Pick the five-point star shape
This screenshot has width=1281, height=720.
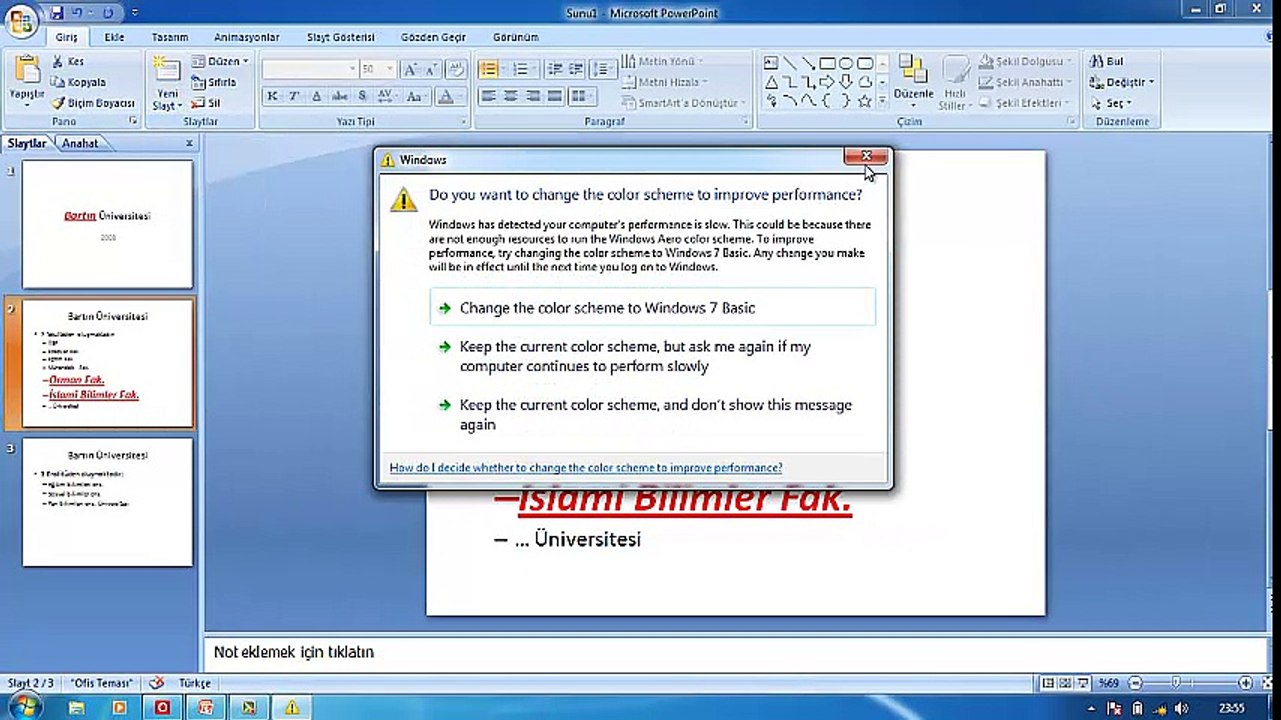[x=865, y=101]
